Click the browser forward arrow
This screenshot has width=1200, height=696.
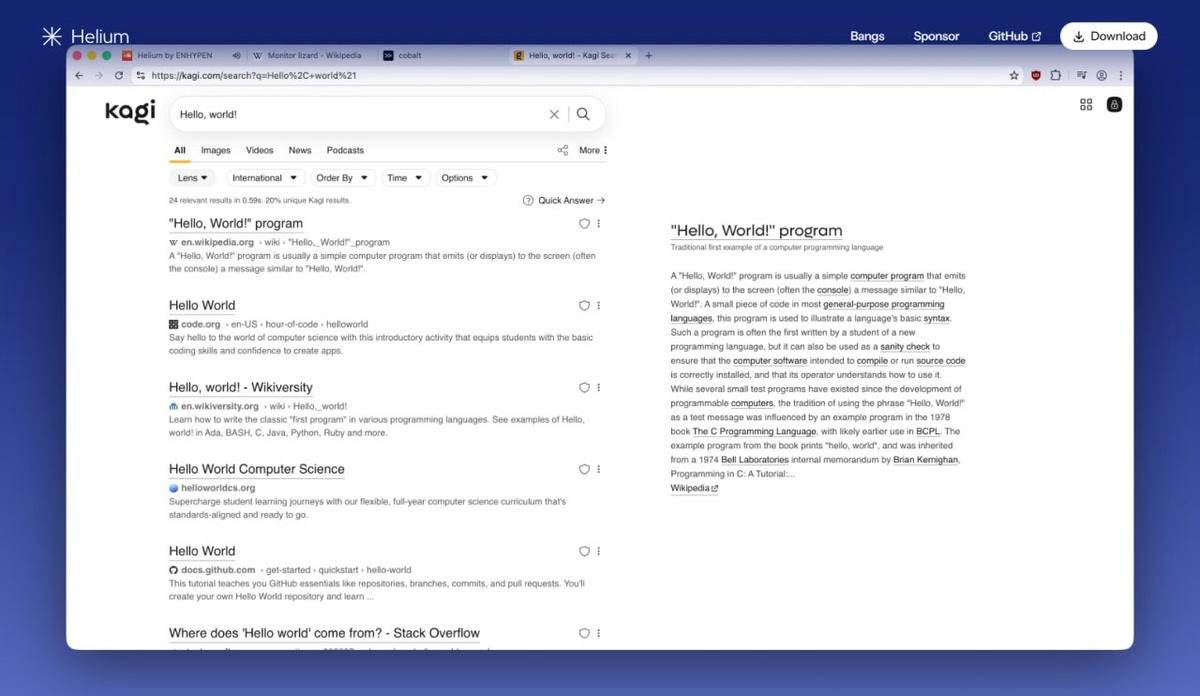click(99, 75)
